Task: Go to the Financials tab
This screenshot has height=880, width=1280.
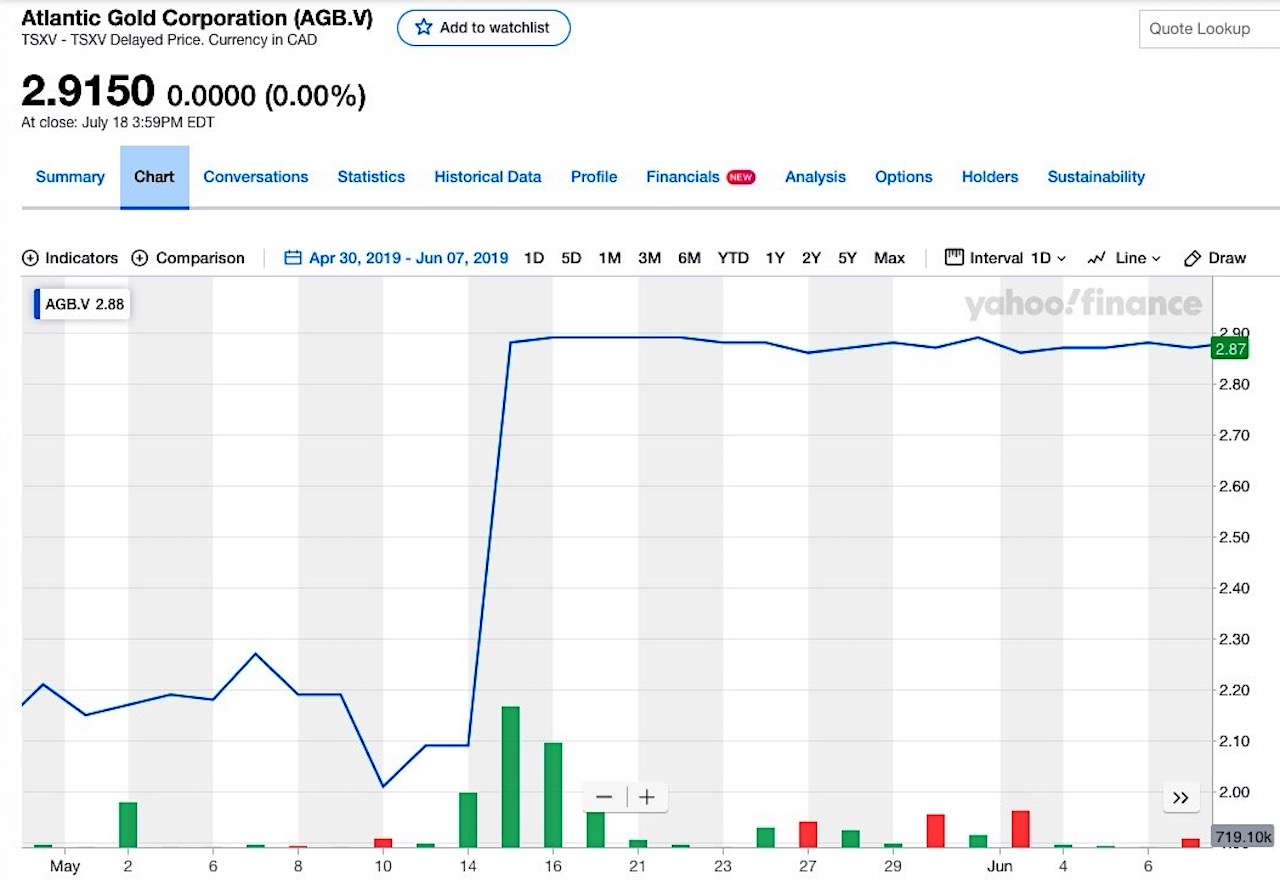Action: click(x=683, y=177)
